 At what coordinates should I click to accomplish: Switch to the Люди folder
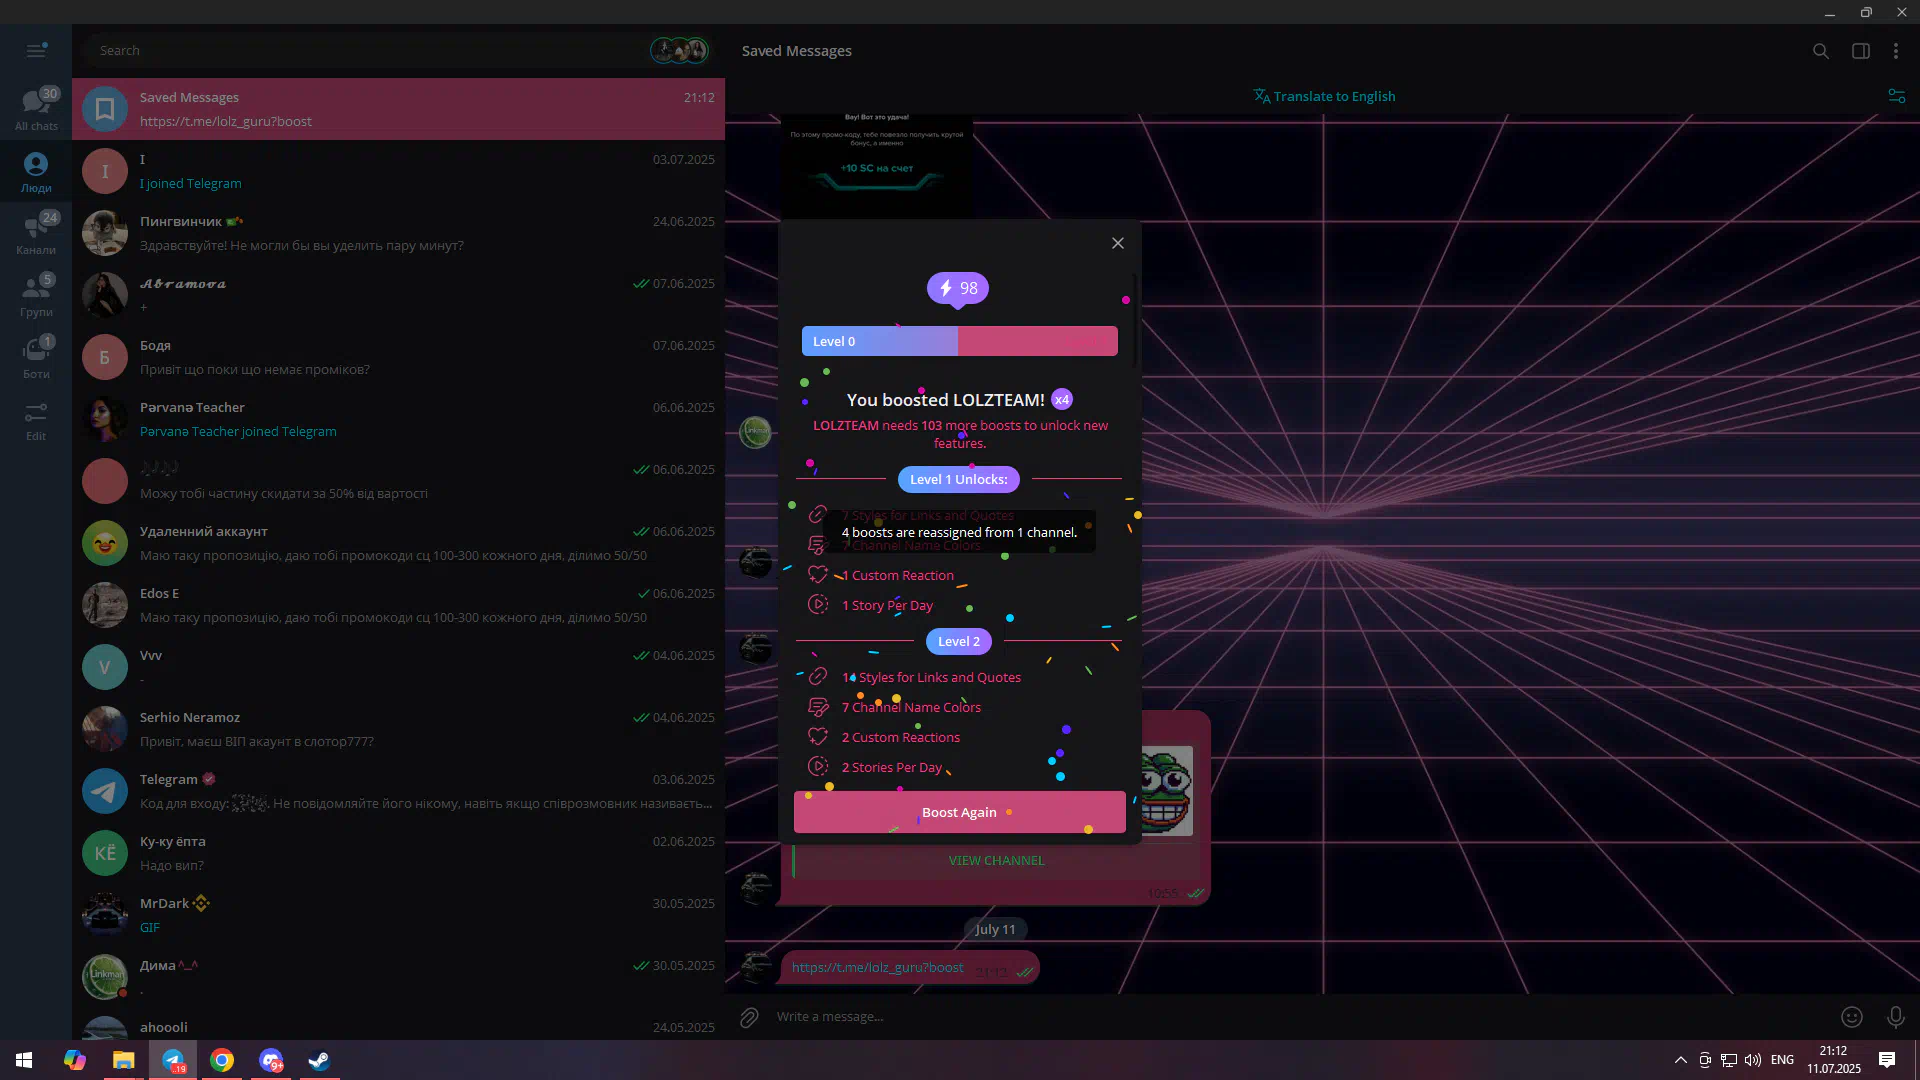pos(36,171)
